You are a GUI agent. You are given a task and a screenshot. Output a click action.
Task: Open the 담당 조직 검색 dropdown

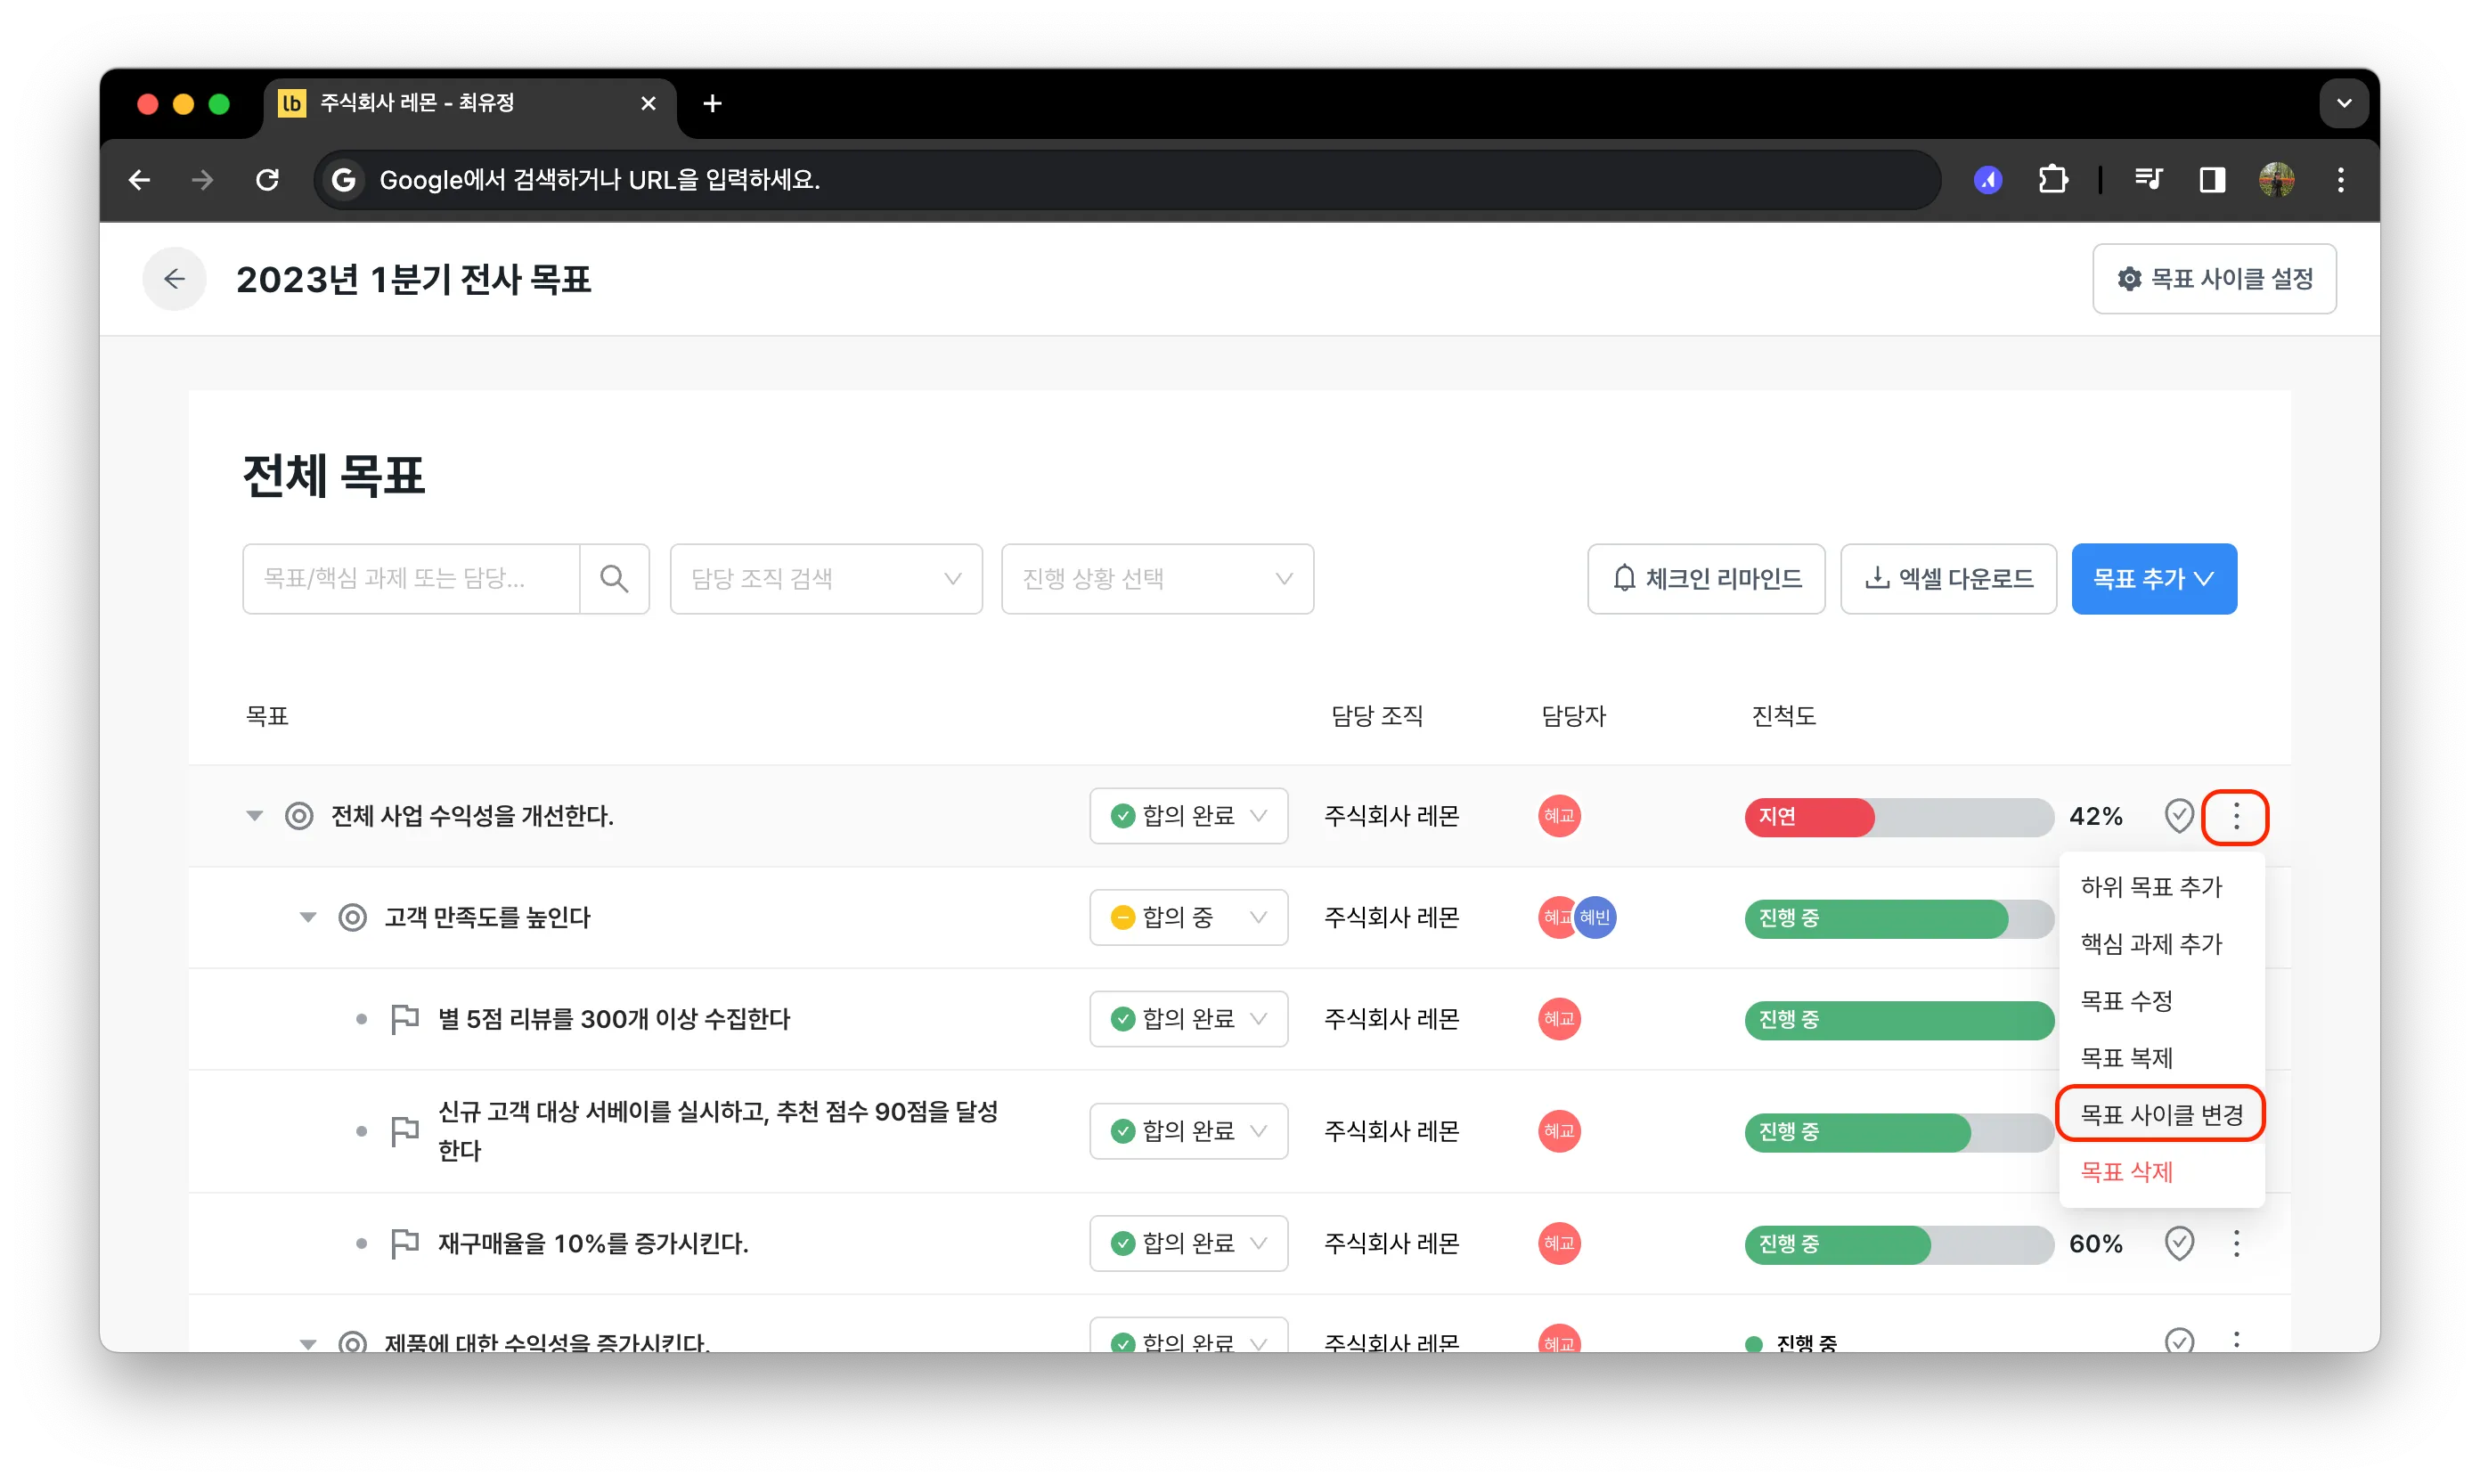826,579
